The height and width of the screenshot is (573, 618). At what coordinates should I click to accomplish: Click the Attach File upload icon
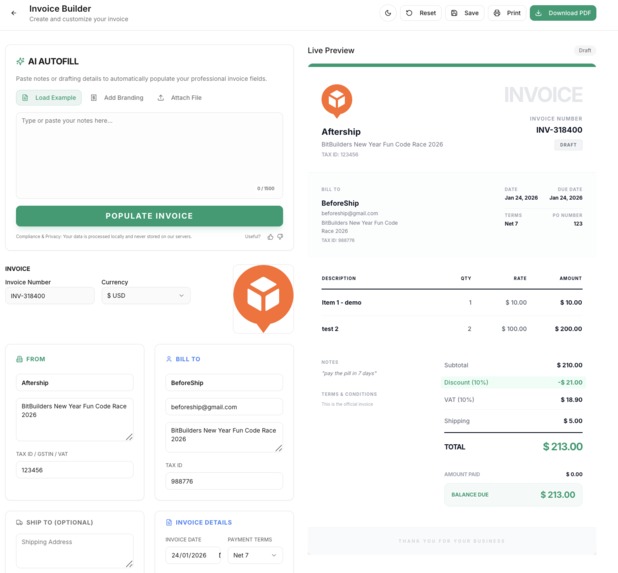160,98
